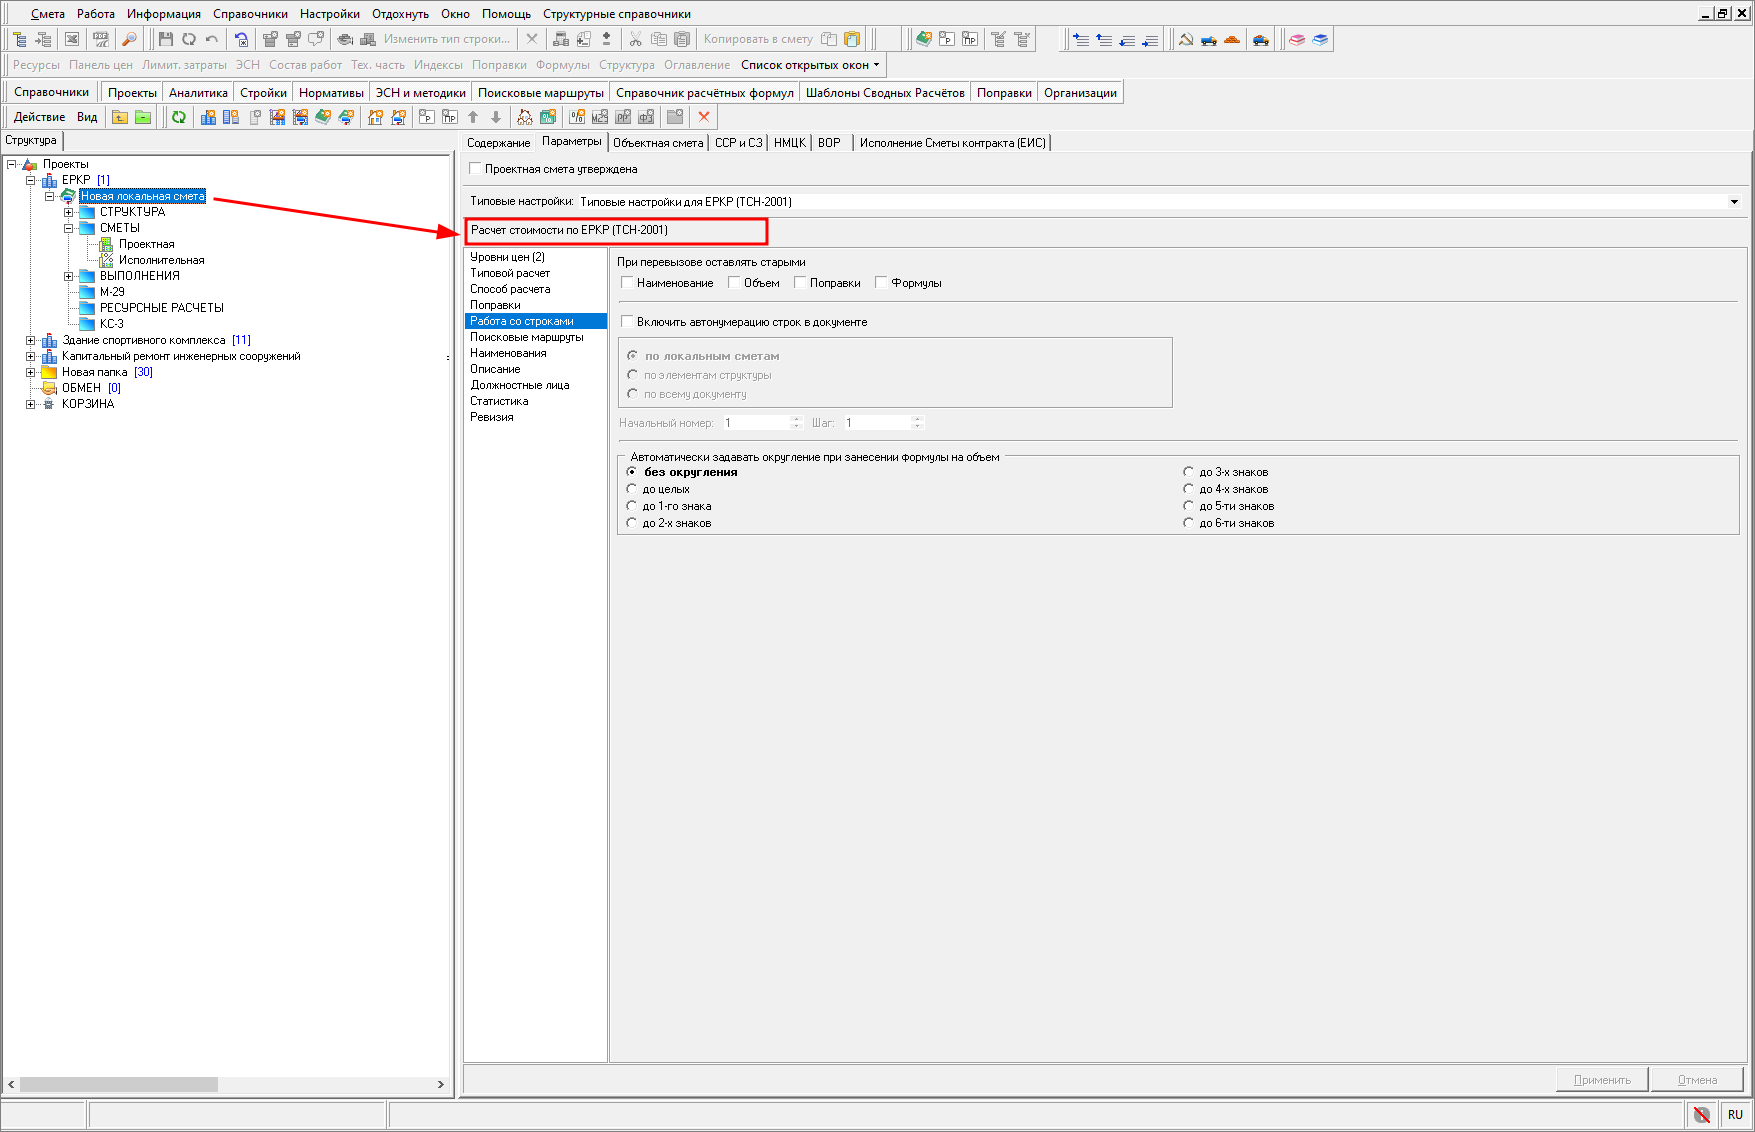Click the magnifier search icon in top toolbar
The width and height of the screenshot is (1755, 1132).
129,39
